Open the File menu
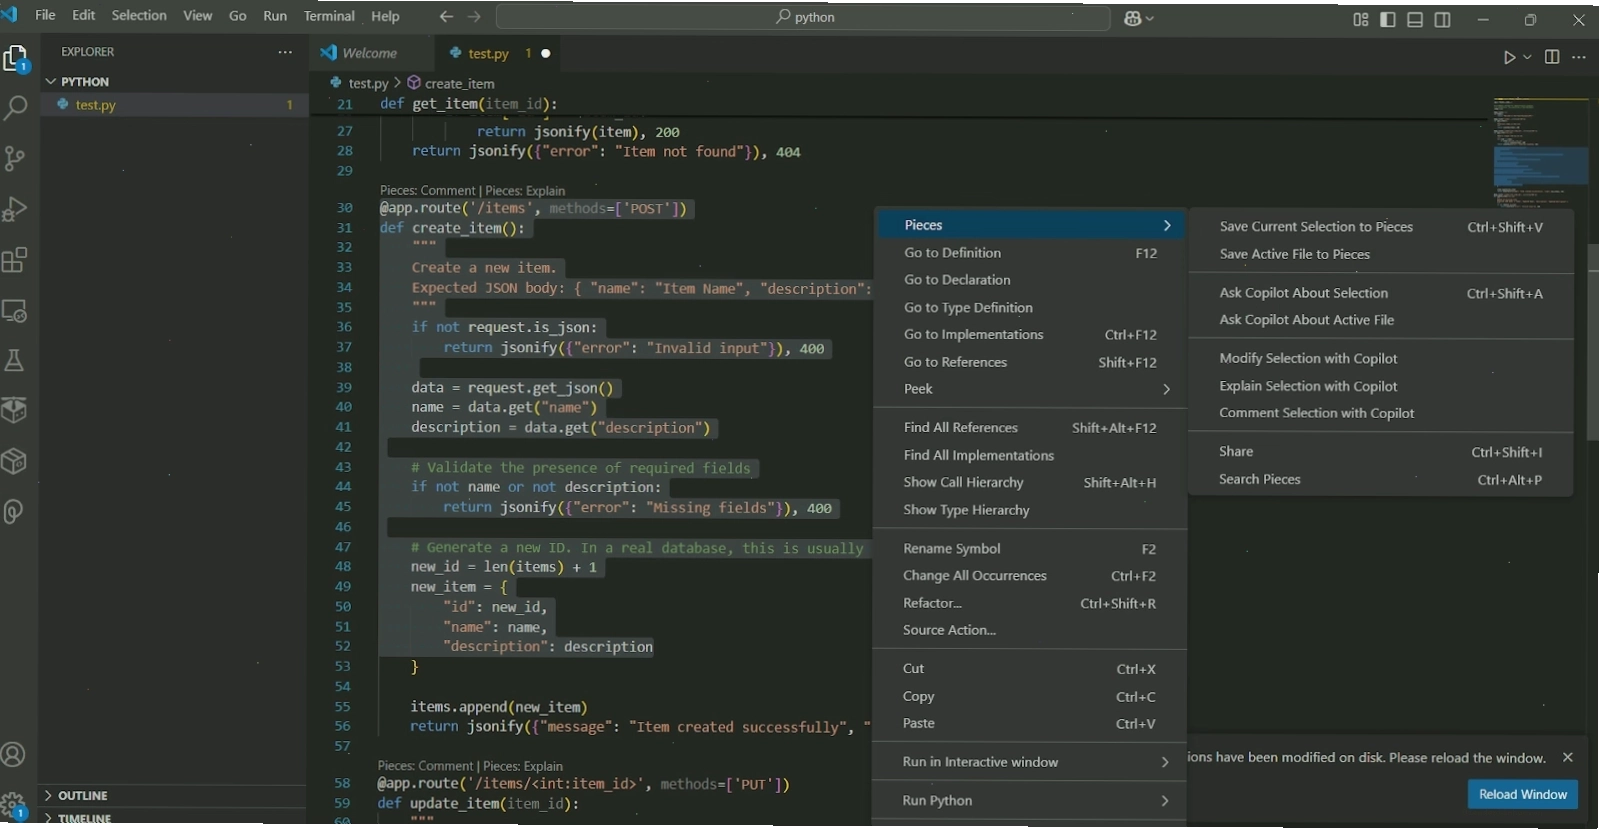 pyautogui.click(x=45, y=15)
